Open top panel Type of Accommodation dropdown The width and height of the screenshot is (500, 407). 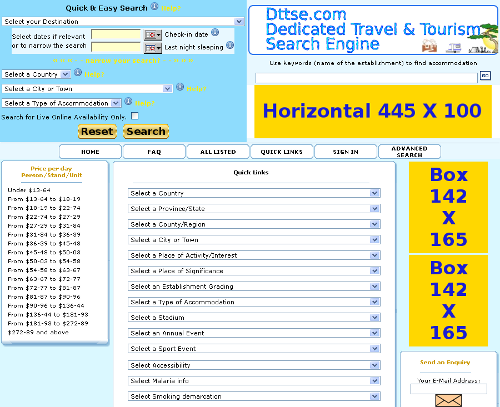(61, 103)
